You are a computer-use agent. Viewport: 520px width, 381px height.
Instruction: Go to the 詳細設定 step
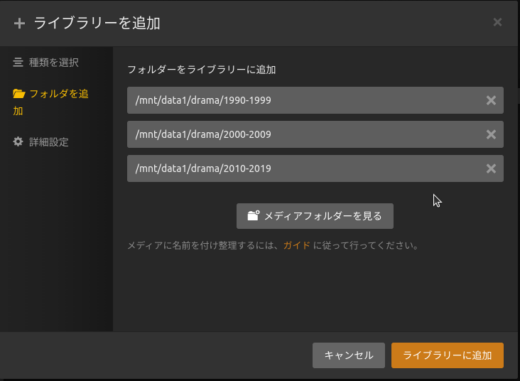(x=41, y=142)
